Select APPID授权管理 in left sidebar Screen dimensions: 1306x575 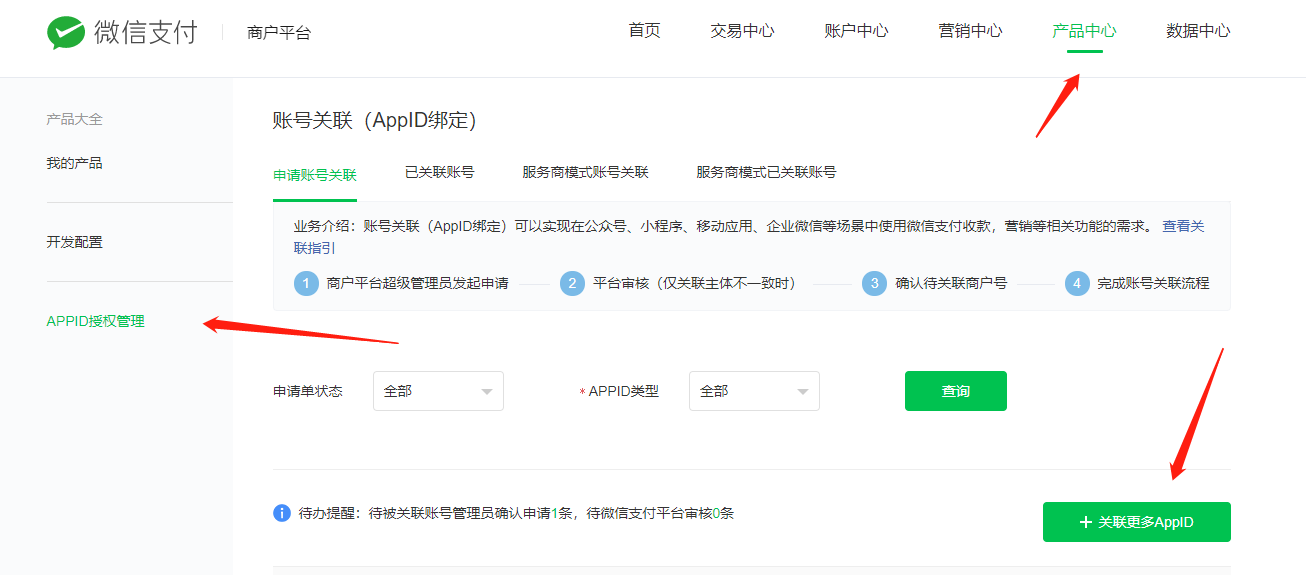[x=95, y=321]
